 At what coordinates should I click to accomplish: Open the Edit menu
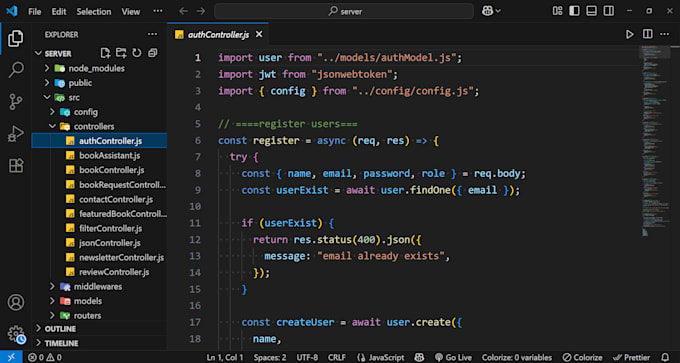coord(59,12)
